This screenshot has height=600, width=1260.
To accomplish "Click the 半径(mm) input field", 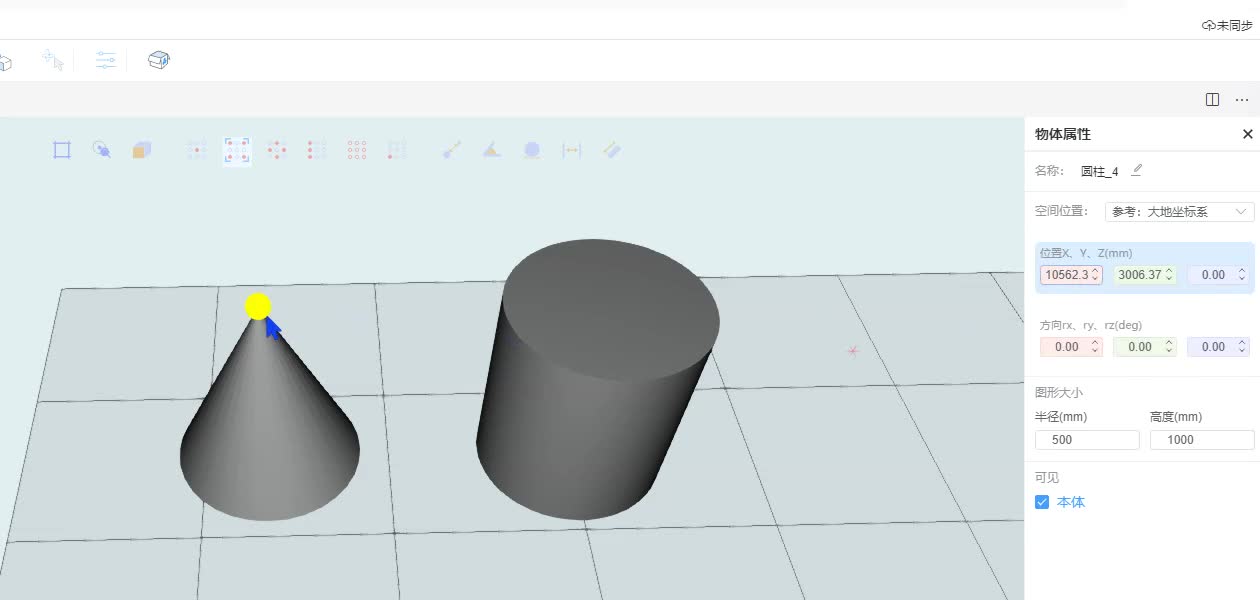I will pos(1087,440).
